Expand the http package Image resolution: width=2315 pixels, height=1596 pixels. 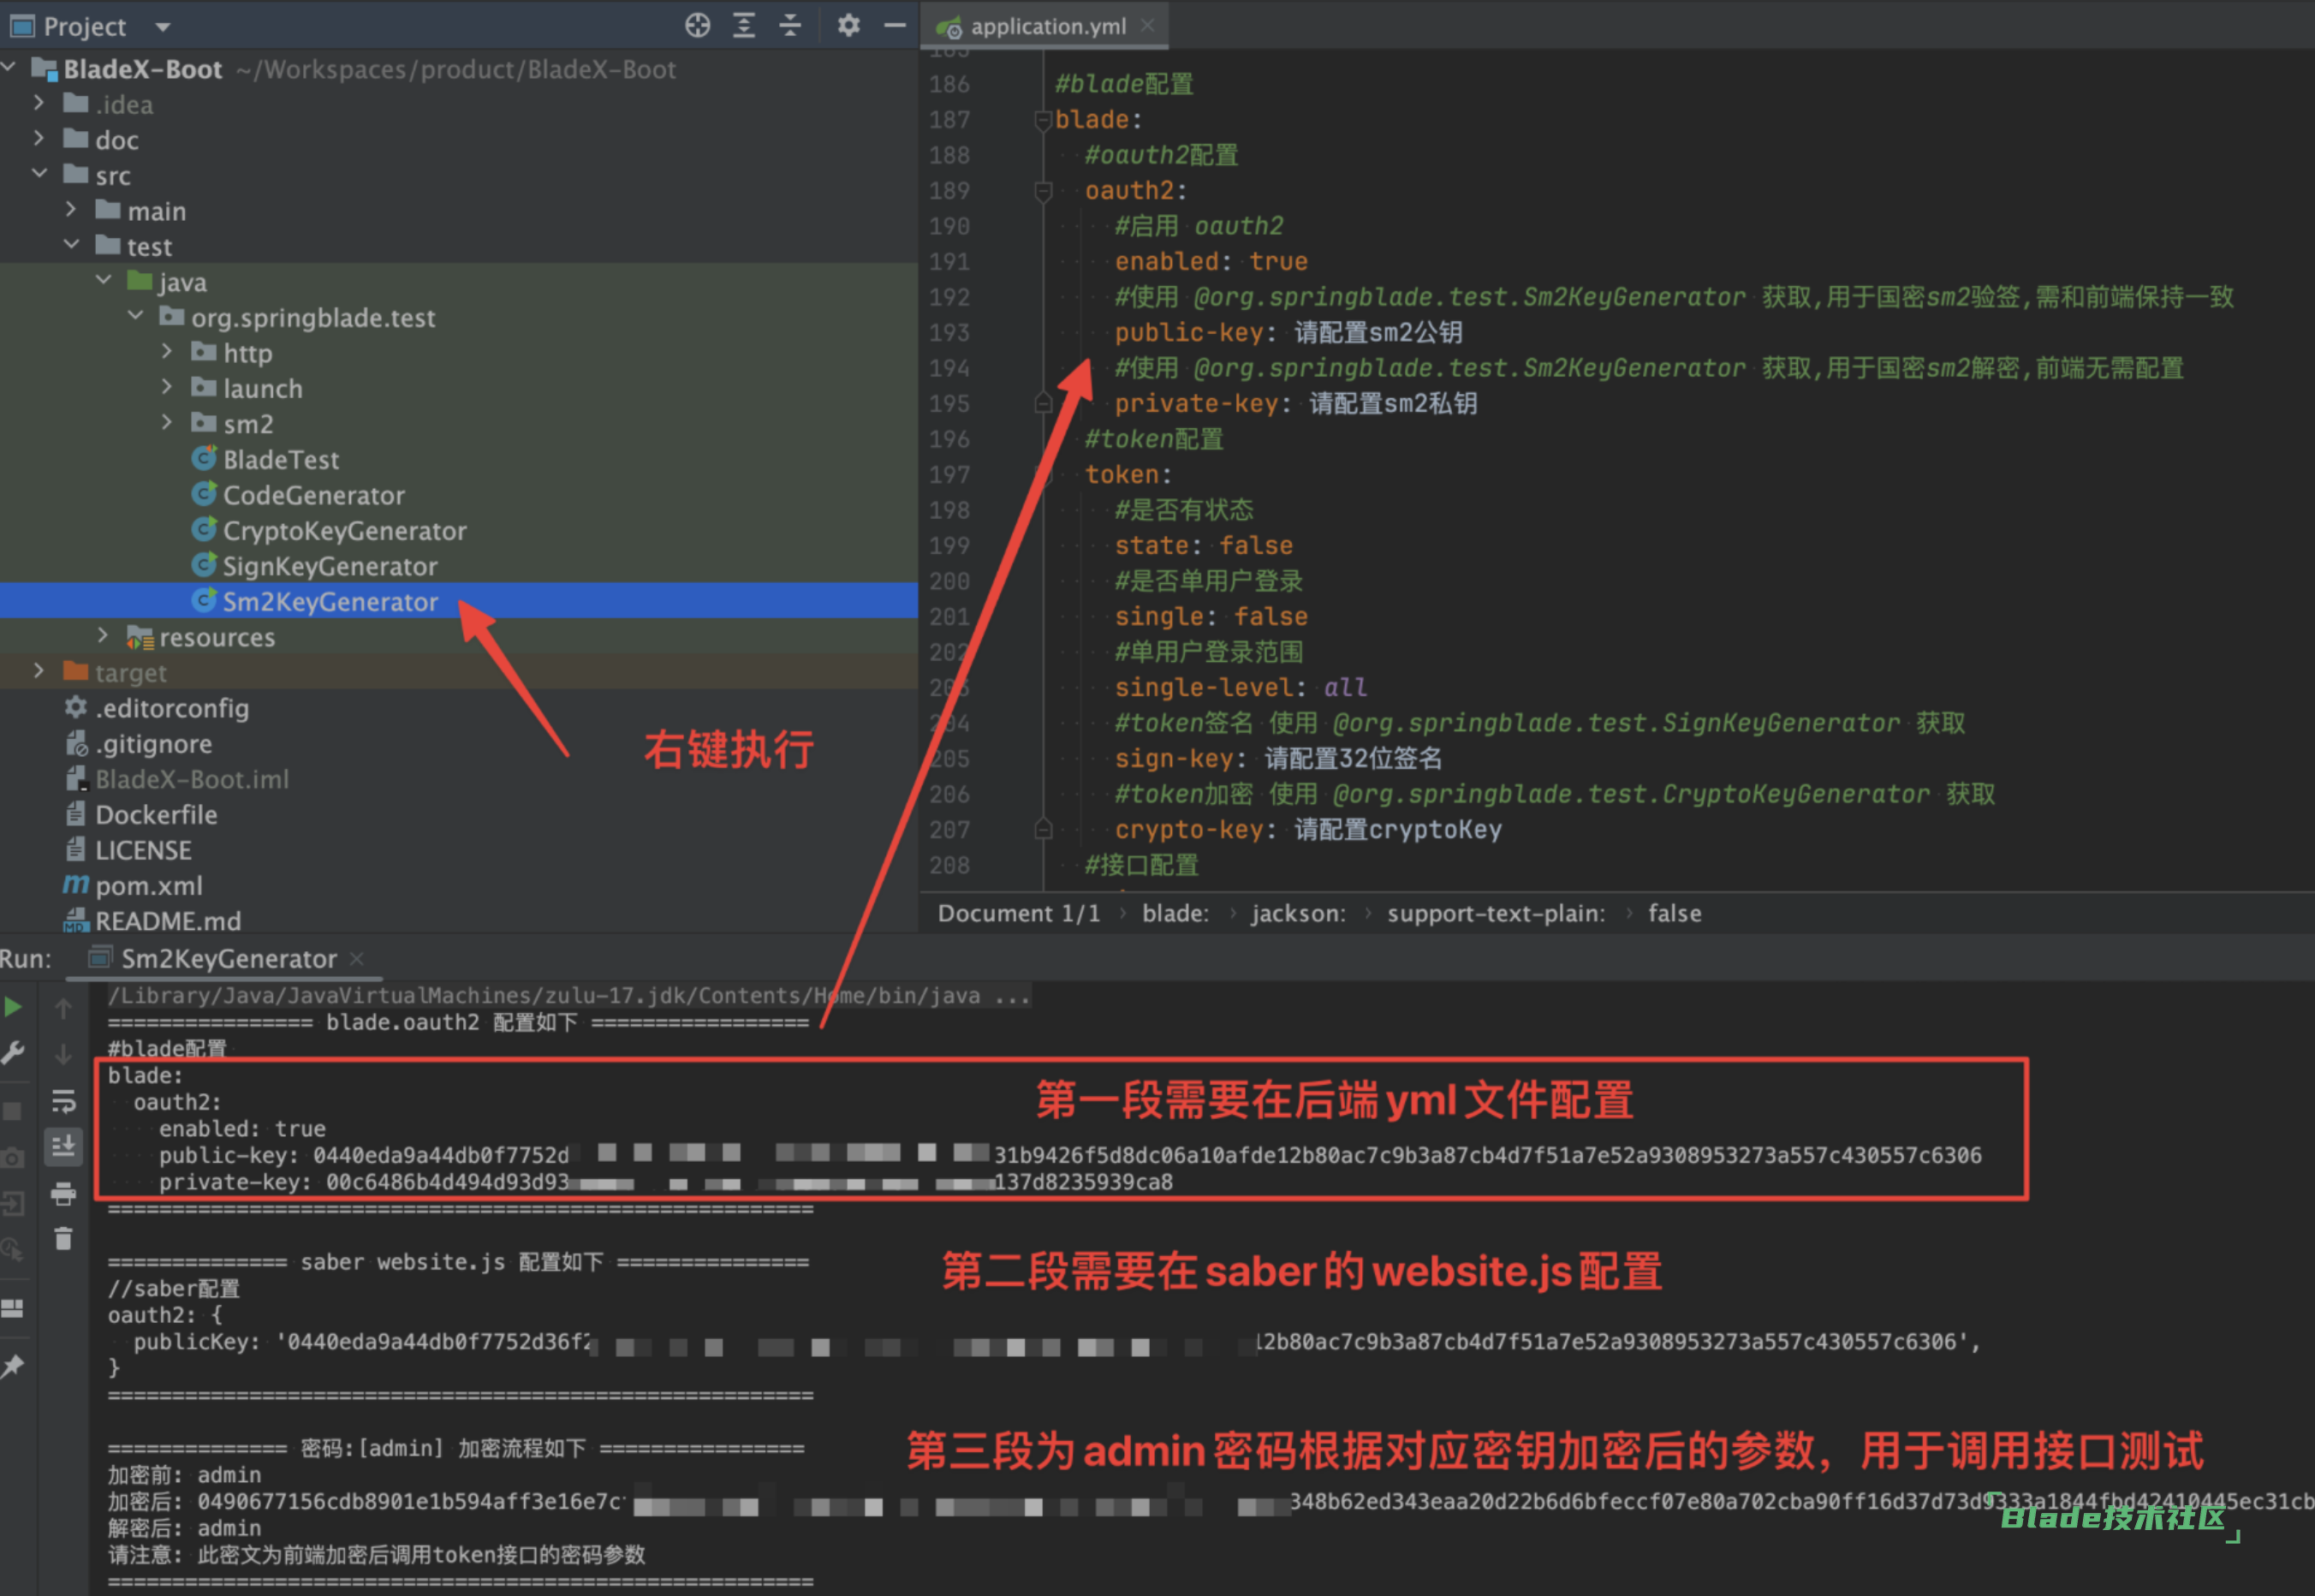pos(167,351)
